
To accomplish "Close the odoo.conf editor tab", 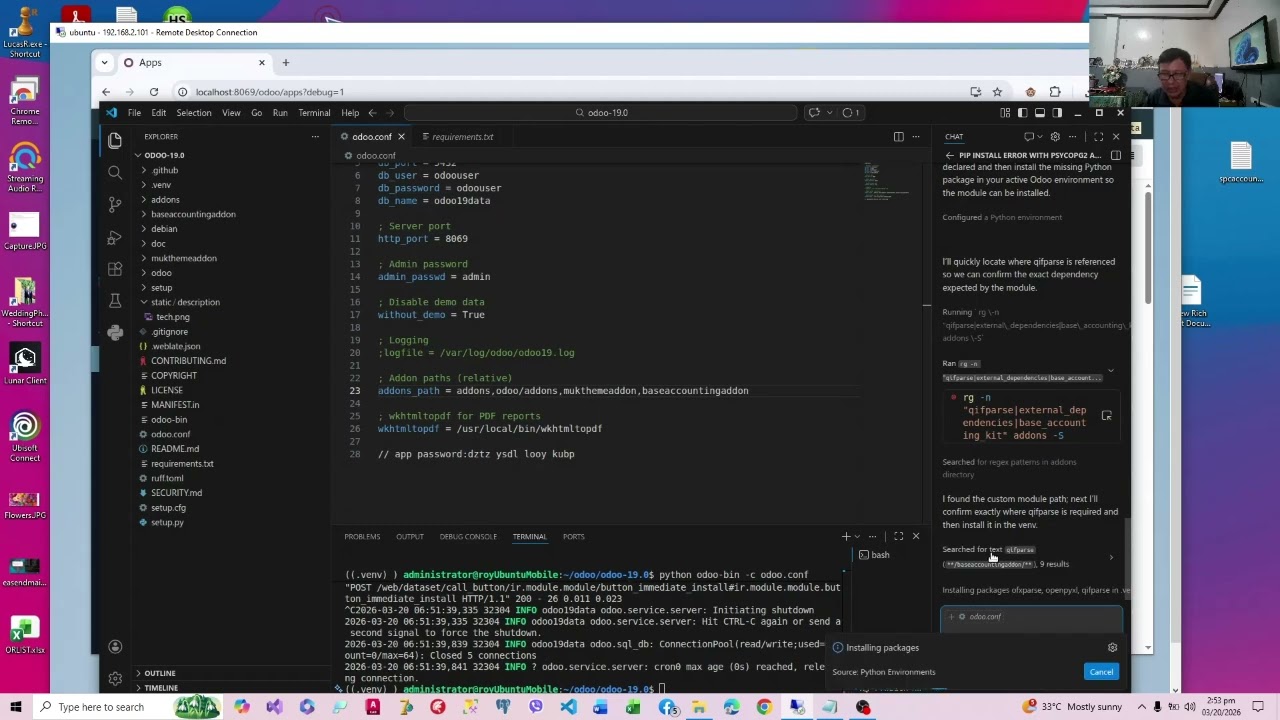I will click(401, 137).
